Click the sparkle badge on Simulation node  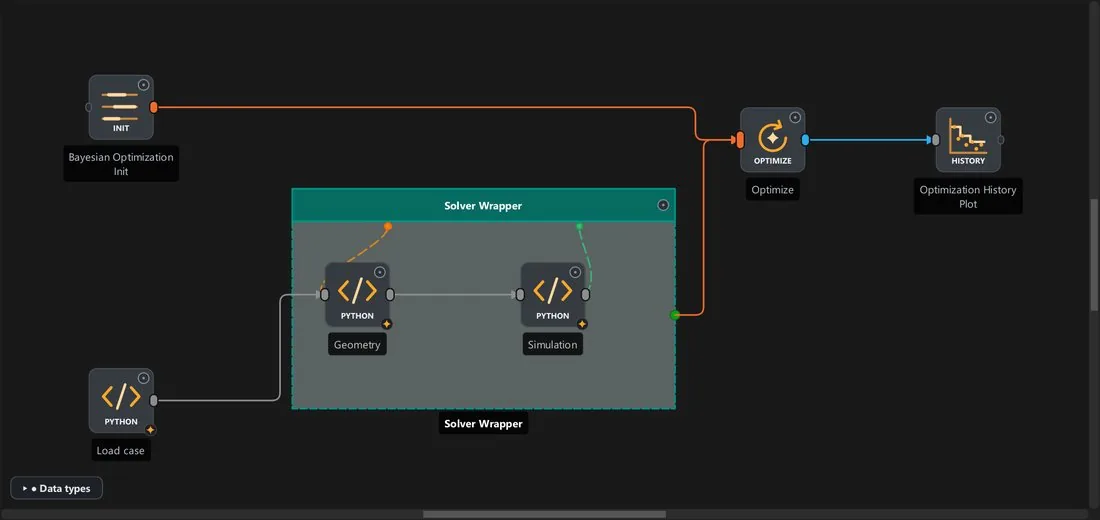click(582, 324)
